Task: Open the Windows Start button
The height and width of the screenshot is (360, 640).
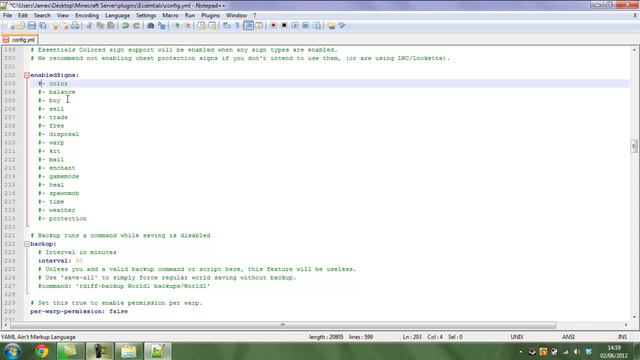Action: pos(12,351)
